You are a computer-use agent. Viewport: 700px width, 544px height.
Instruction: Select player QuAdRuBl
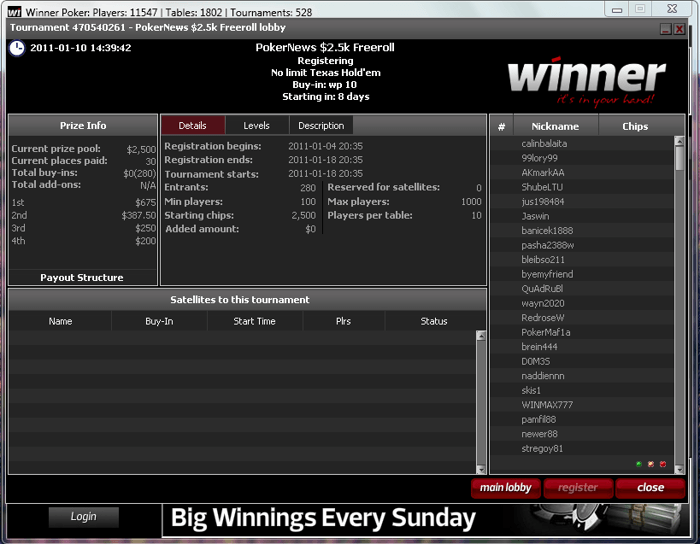coord(582,289)
